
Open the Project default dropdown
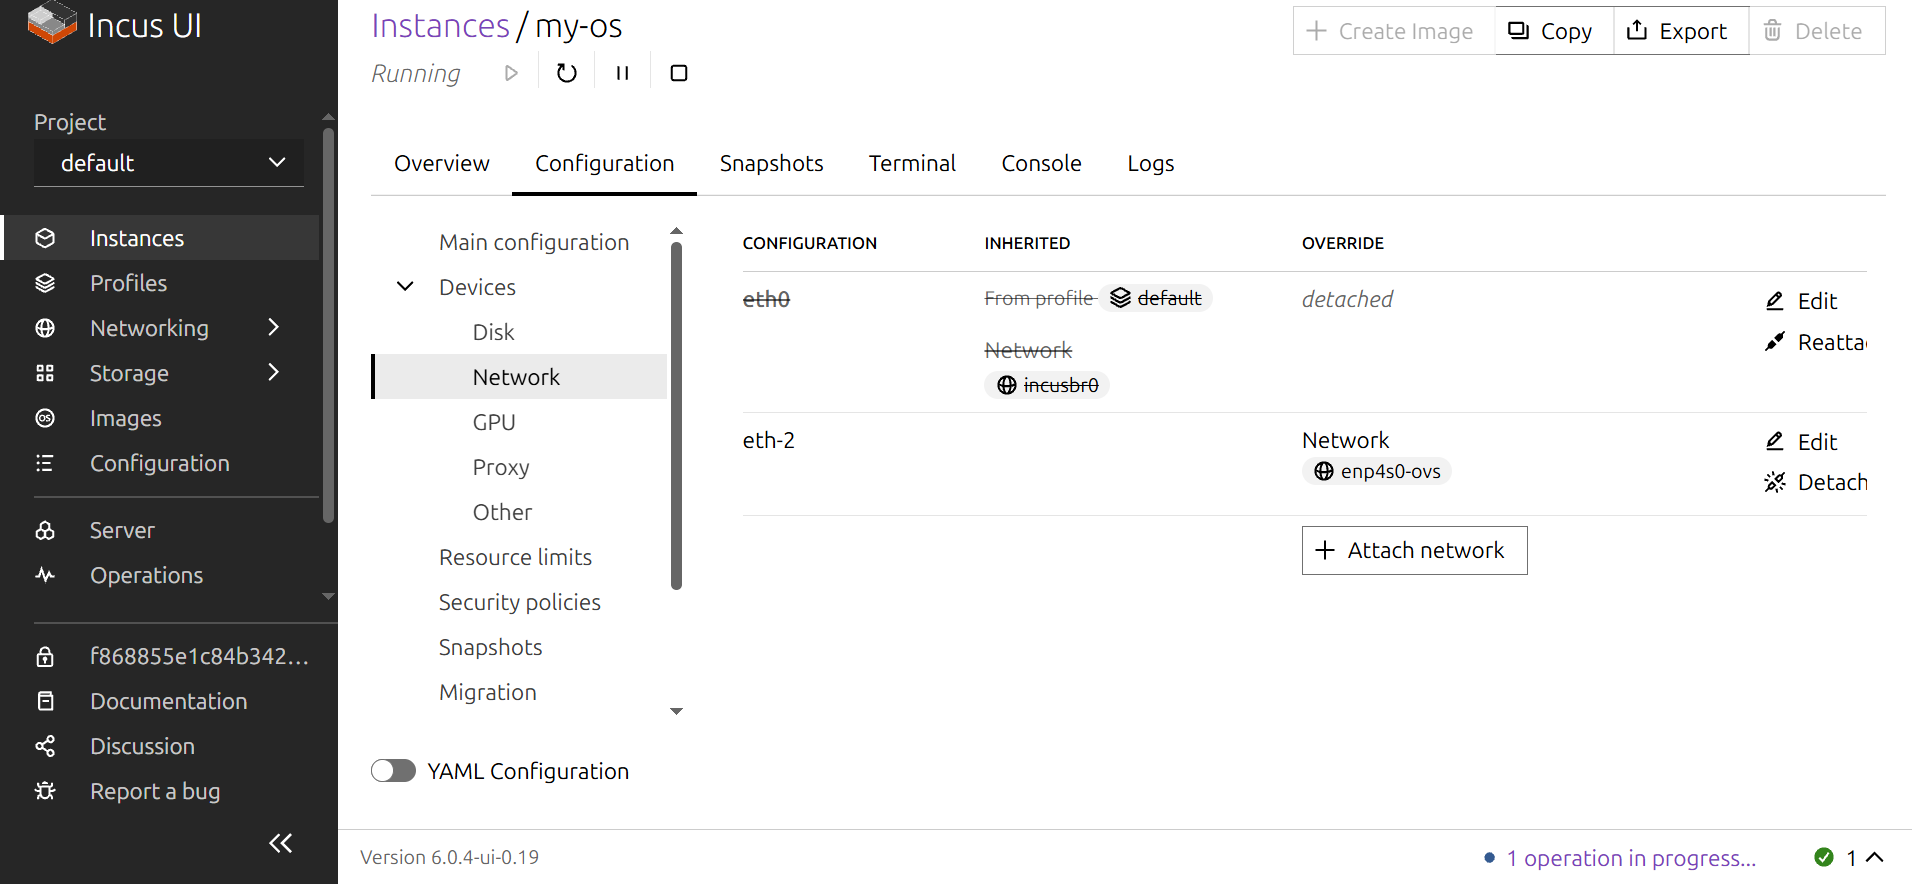169,163
